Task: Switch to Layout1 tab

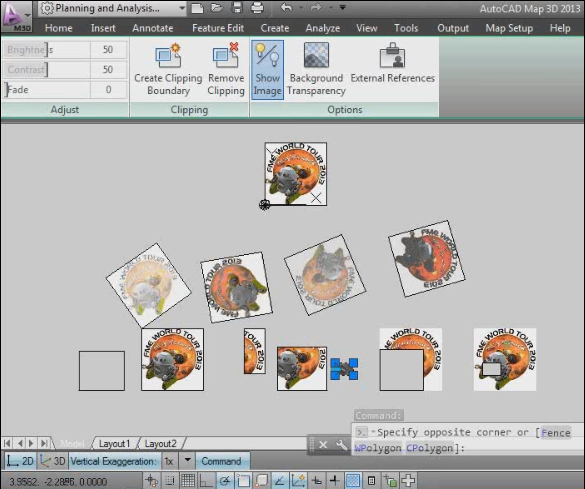Action: [114, 444]
